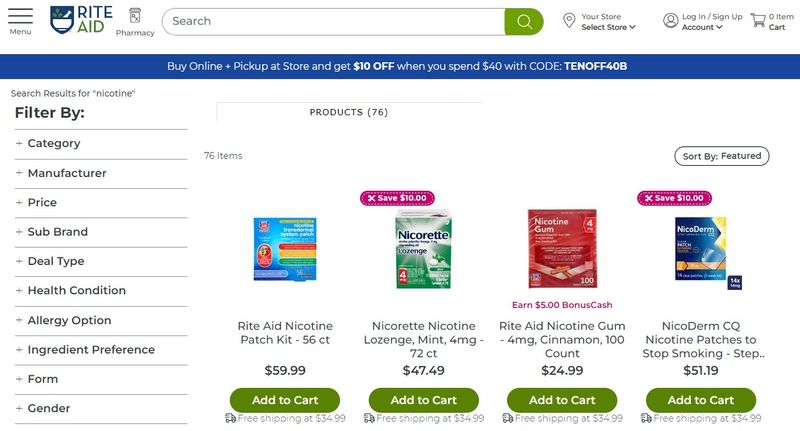Open the Rite Aid Nicotine Gum product image

(562, 248)
